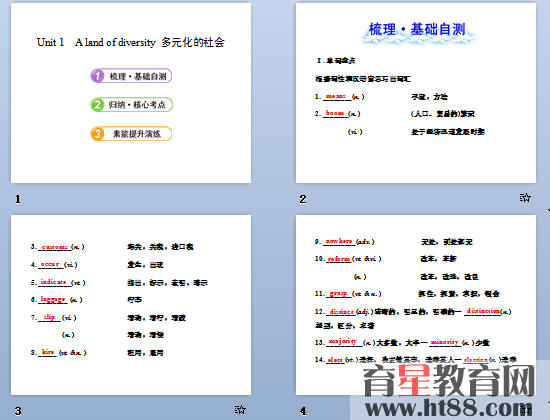This screenshot has height=420, width=550.
Task: Open the 归纳·核心考点 green button label
Action: point(137,105)
